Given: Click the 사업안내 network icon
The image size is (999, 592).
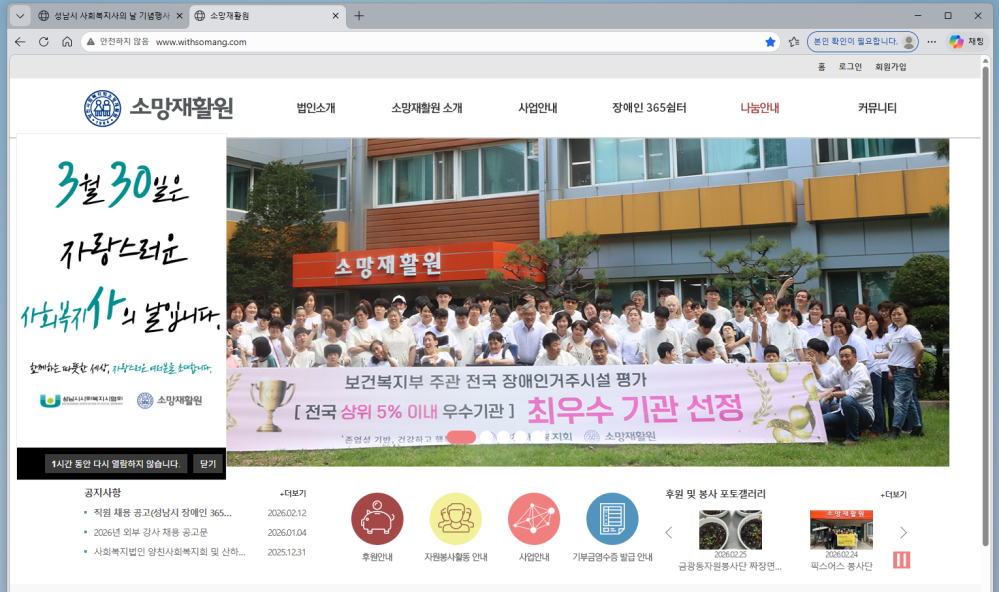Looking at the screenshot, I should tap(534, 519).
